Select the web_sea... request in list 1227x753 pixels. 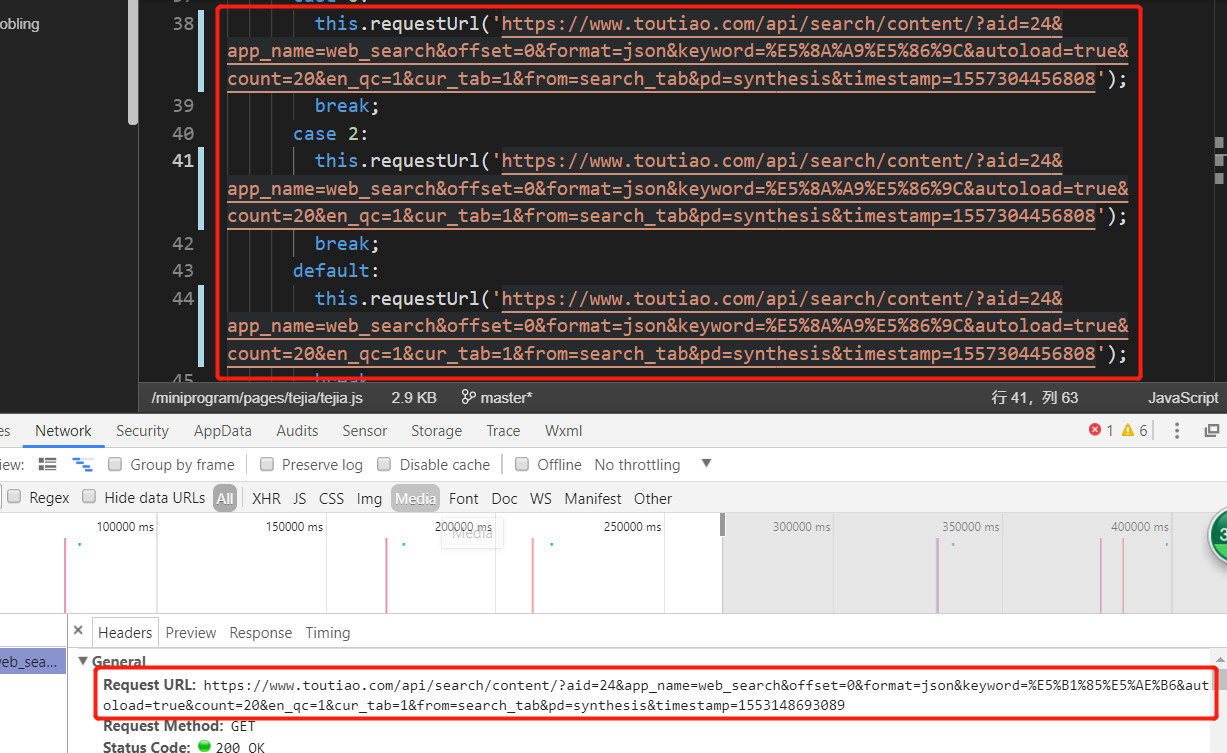click(32, 661)
